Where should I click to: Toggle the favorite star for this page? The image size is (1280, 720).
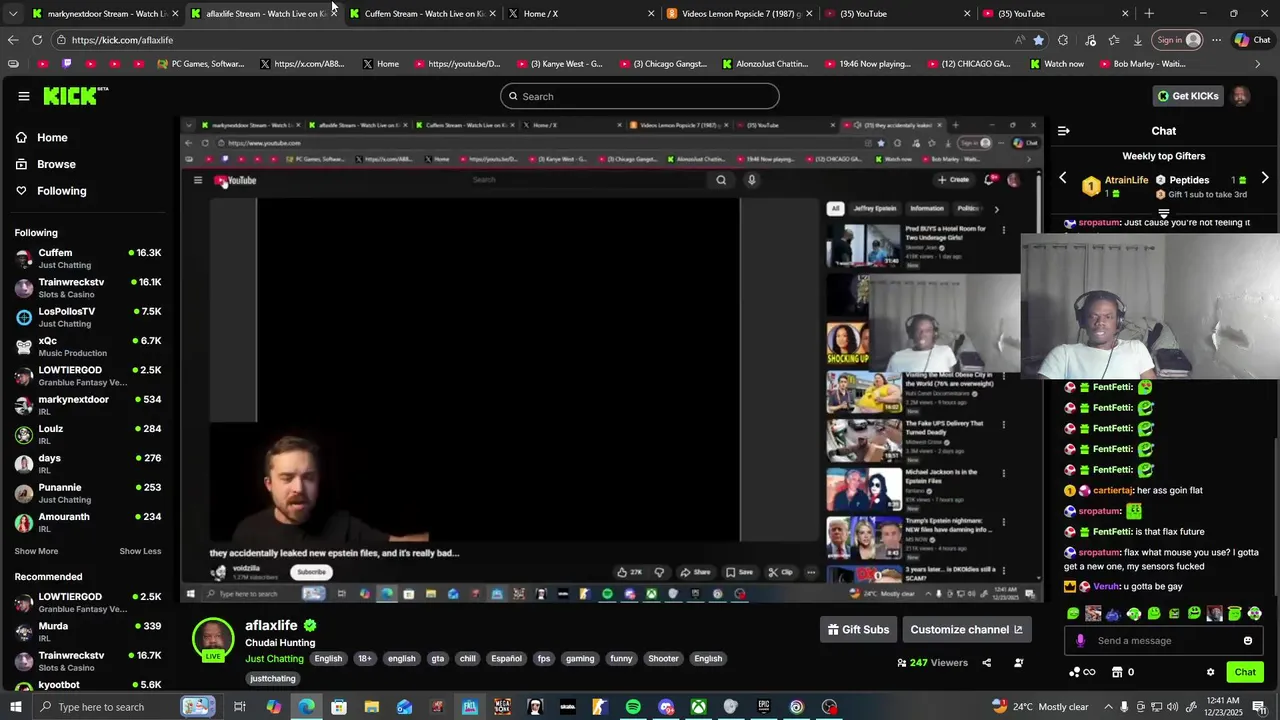click(x=1039, y=40)
